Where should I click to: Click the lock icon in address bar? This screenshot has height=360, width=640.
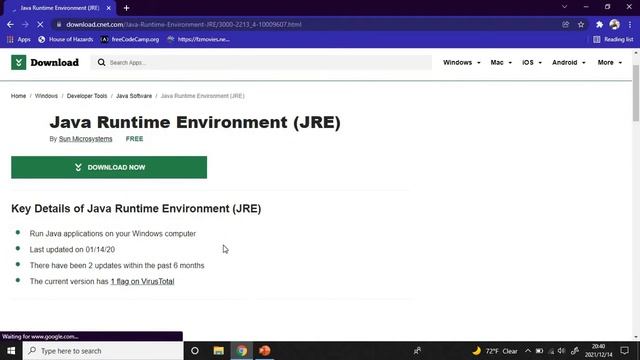pos(59,24)
